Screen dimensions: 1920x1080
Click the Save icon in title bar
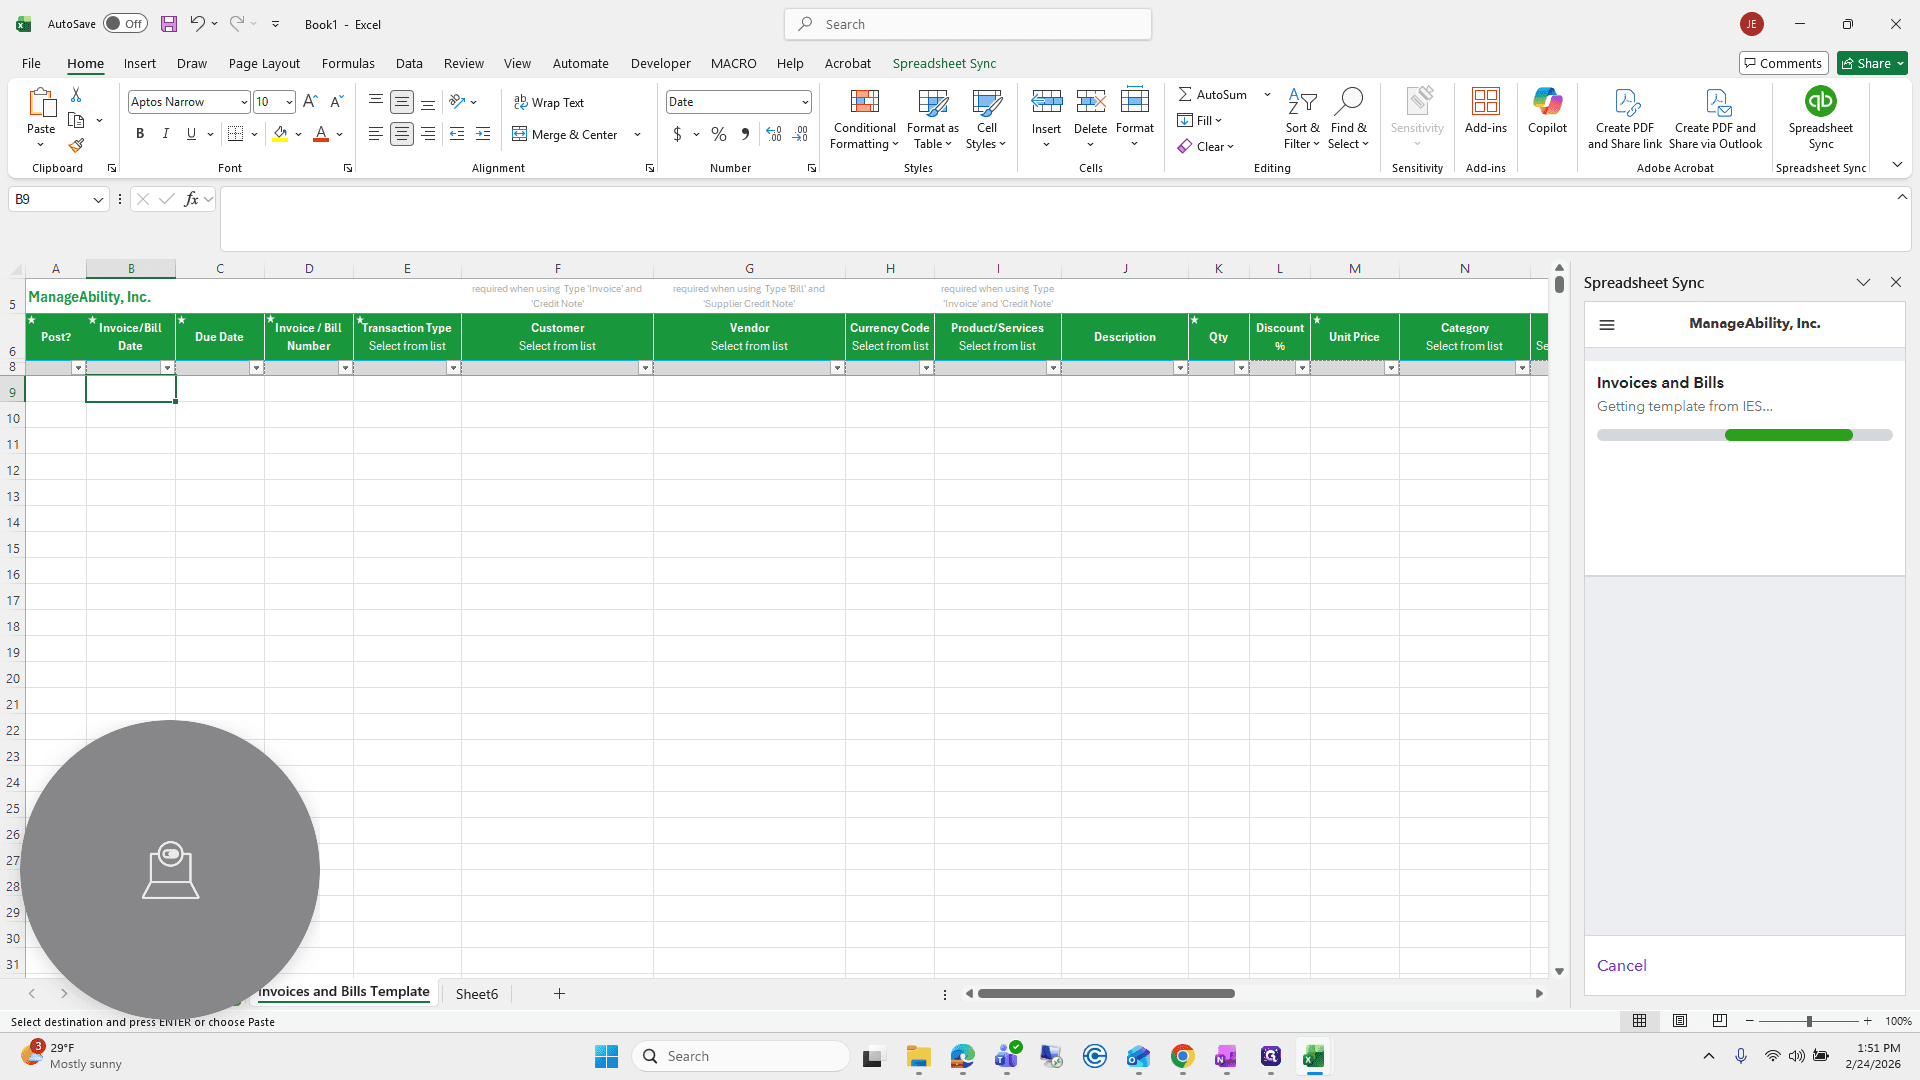(x=169, y=24)
